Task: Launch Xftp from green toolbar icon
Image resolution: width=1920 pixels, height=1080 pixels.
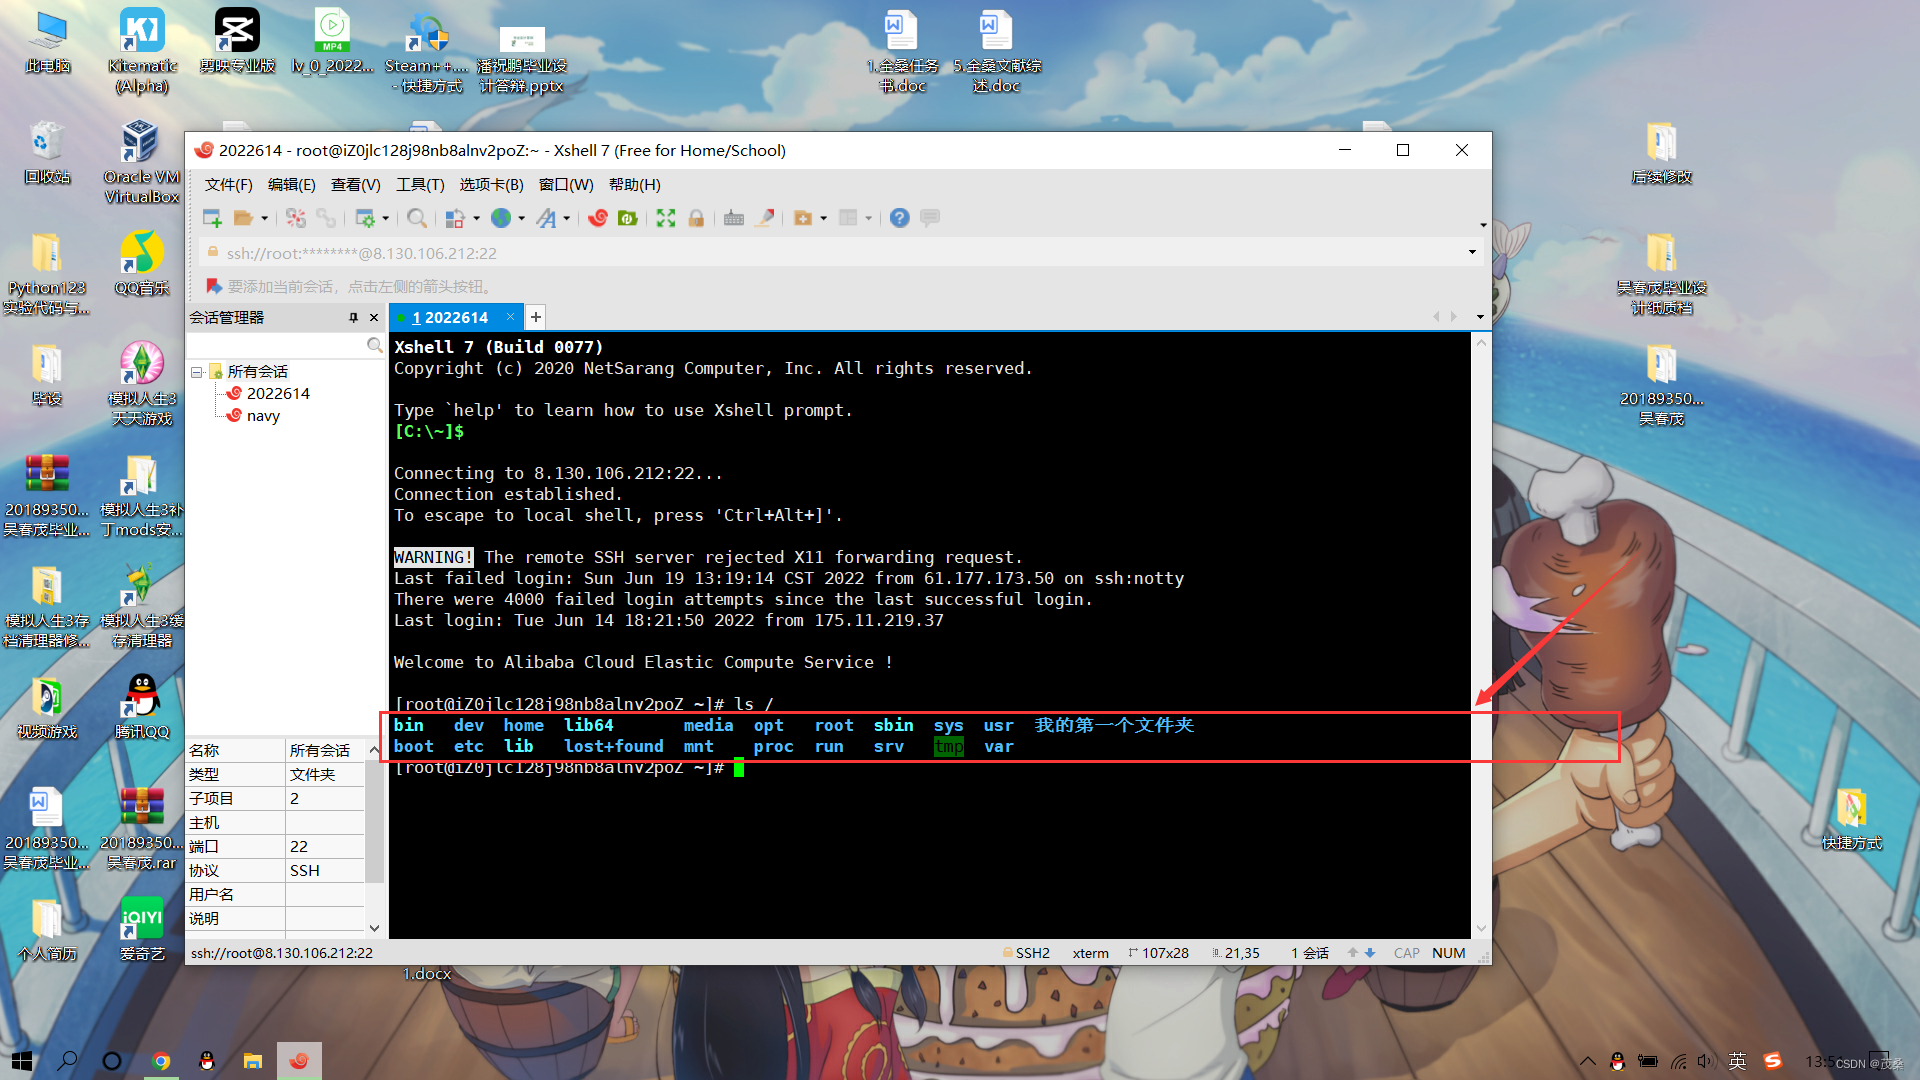Action: tap(628, 218)
